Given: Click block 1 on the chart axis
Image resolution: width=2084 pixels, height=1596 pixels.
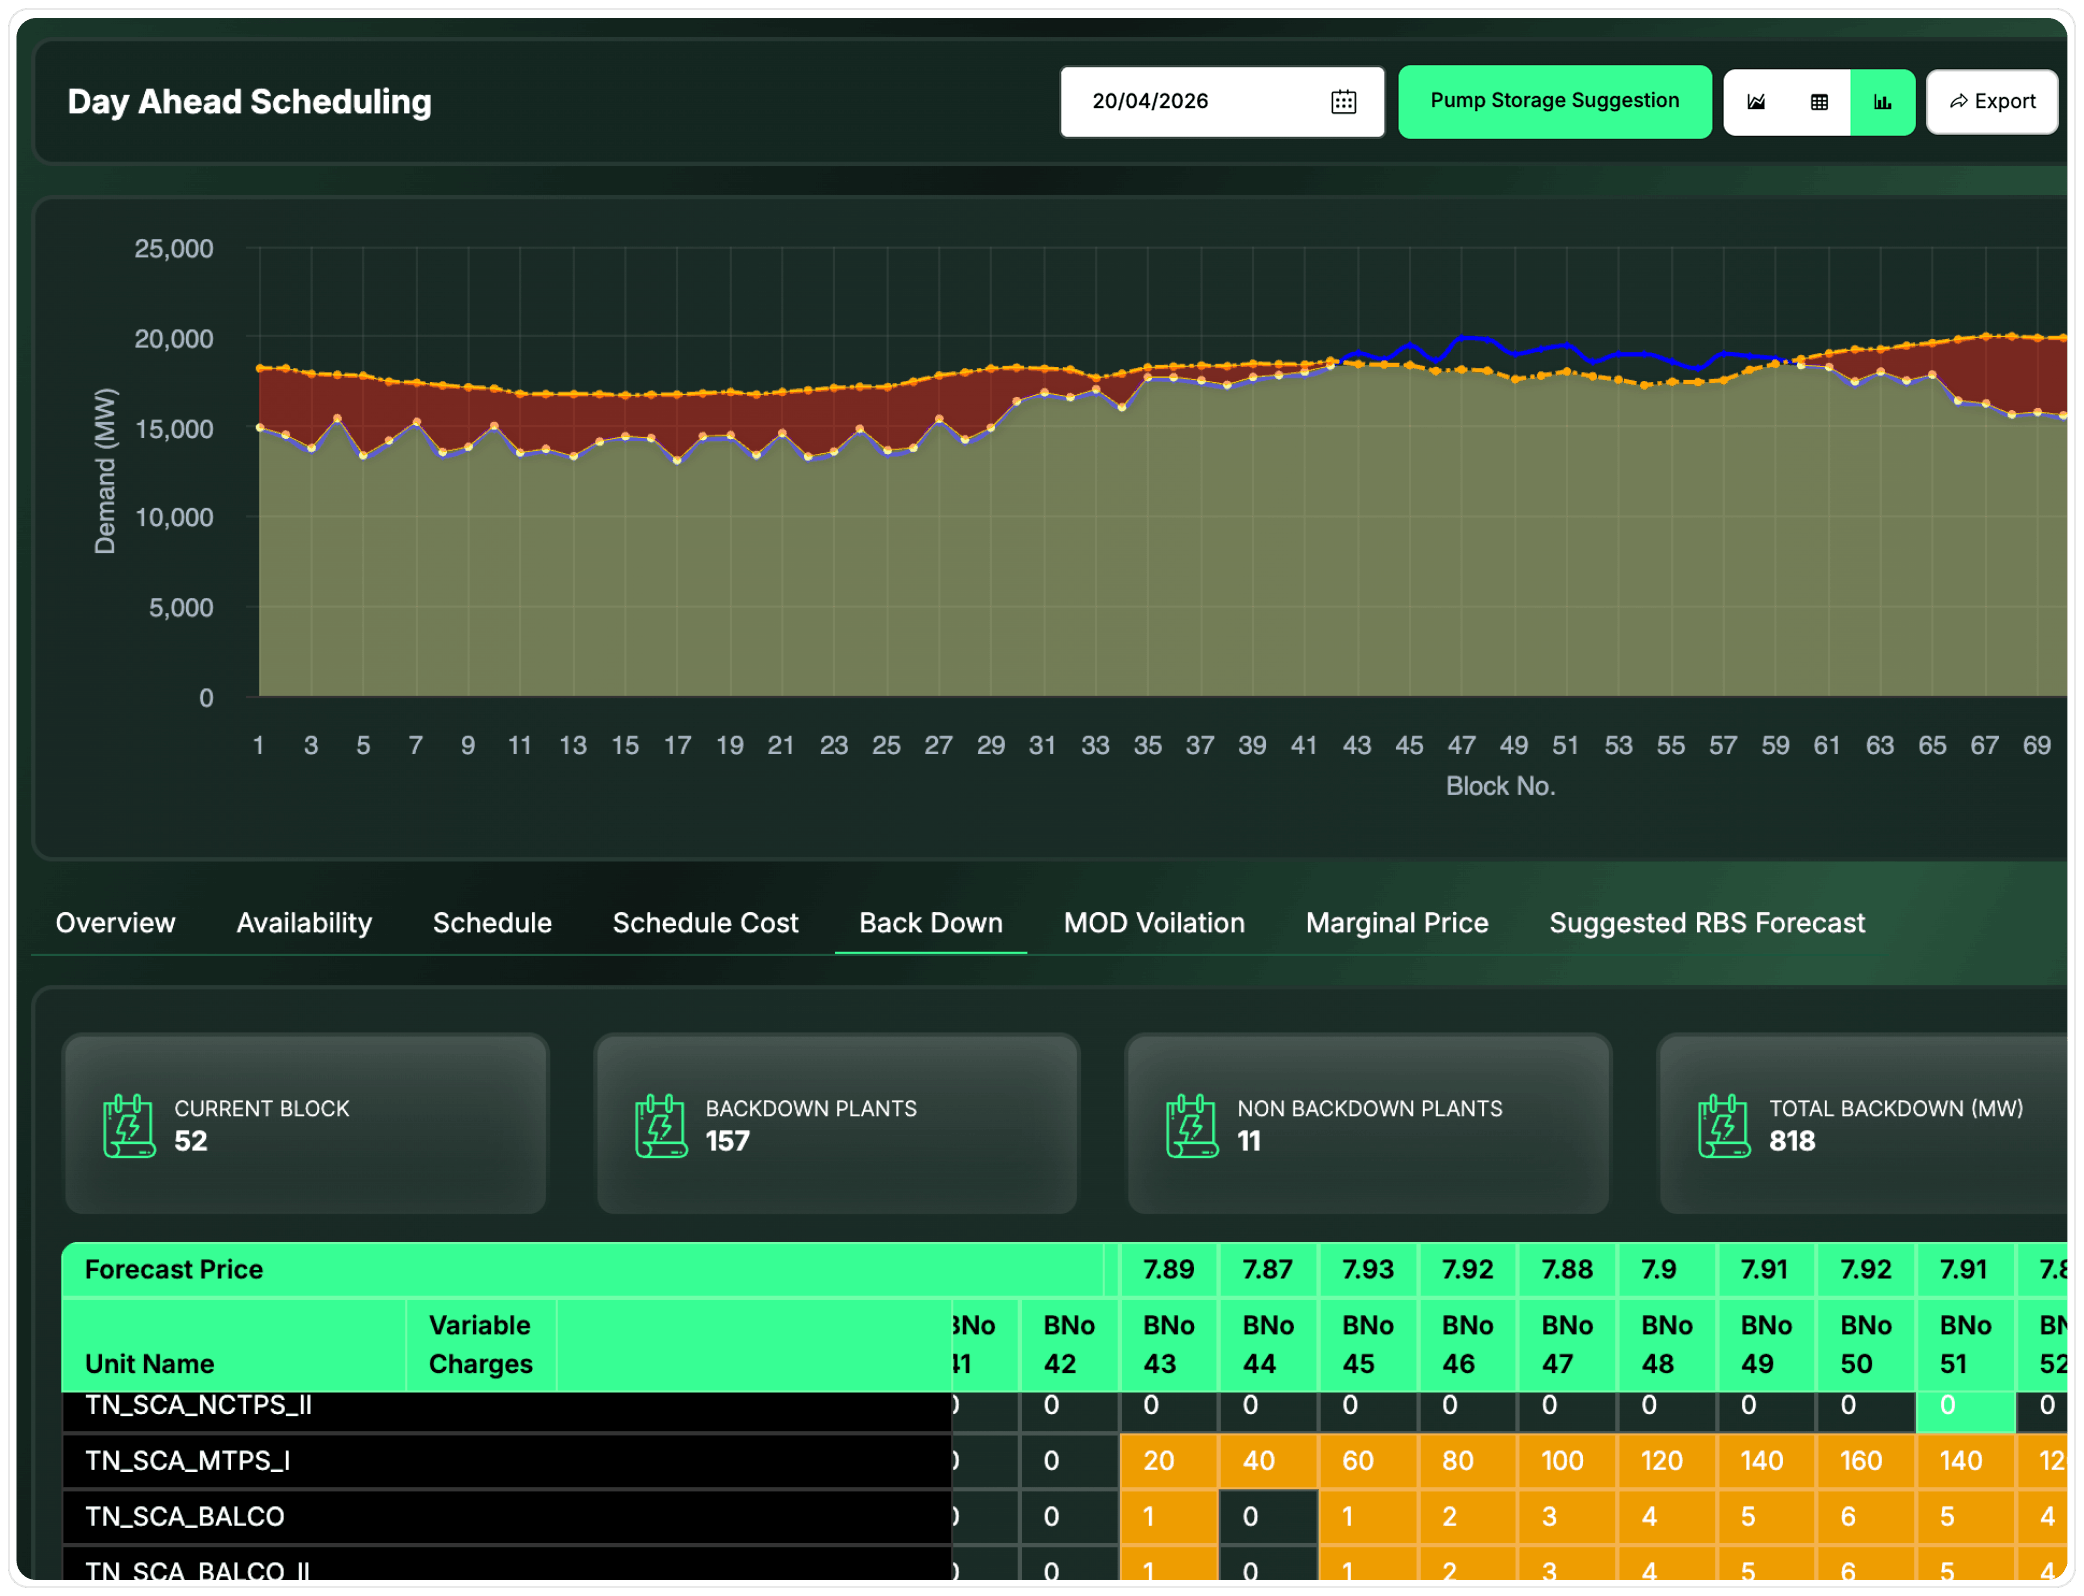Looking at the screenshot, I should pyautogui.click(x=258, y=745).
